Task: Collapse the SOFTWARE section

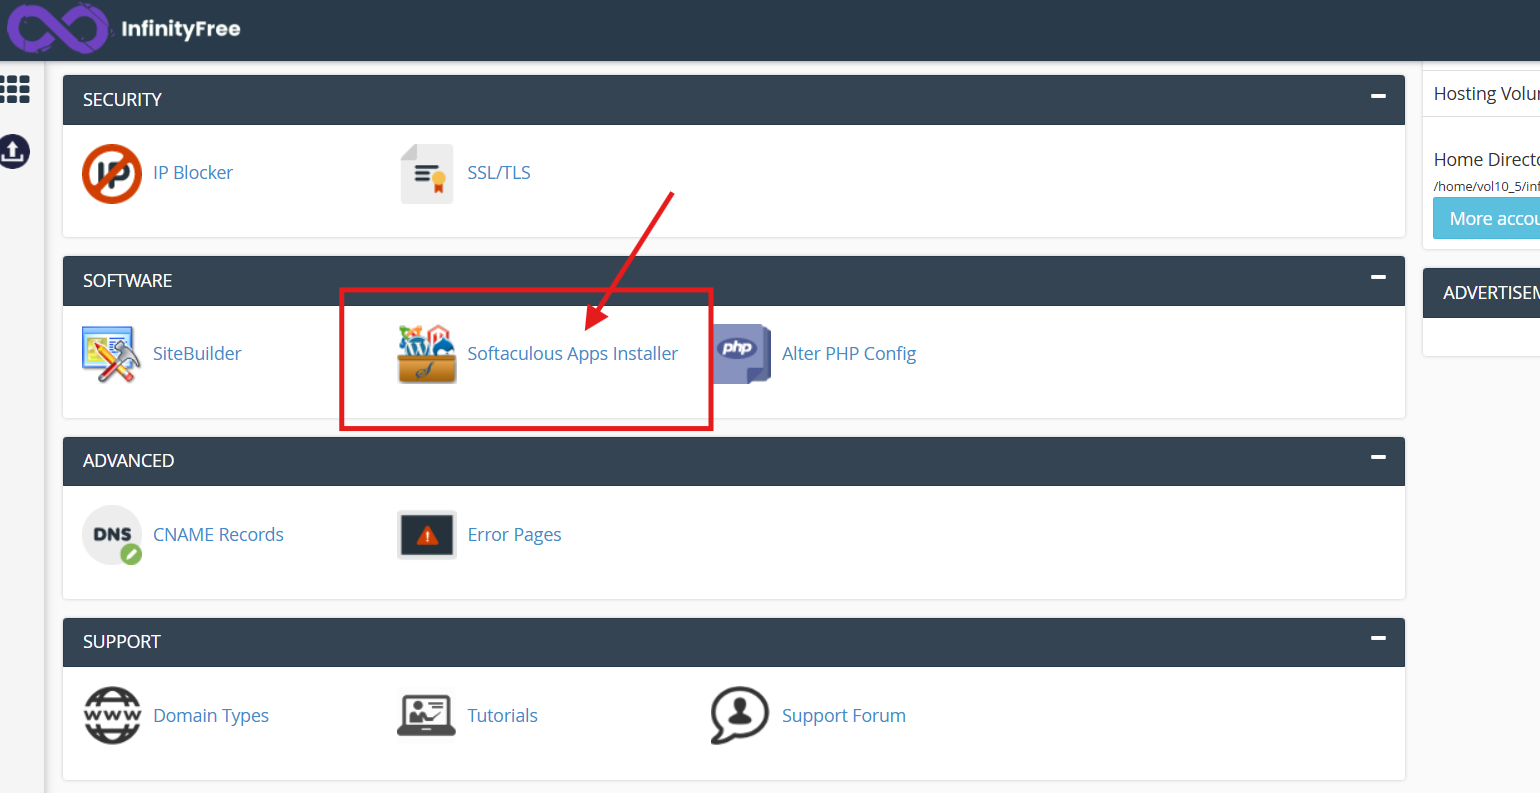Action: (x=1378, y=278)
